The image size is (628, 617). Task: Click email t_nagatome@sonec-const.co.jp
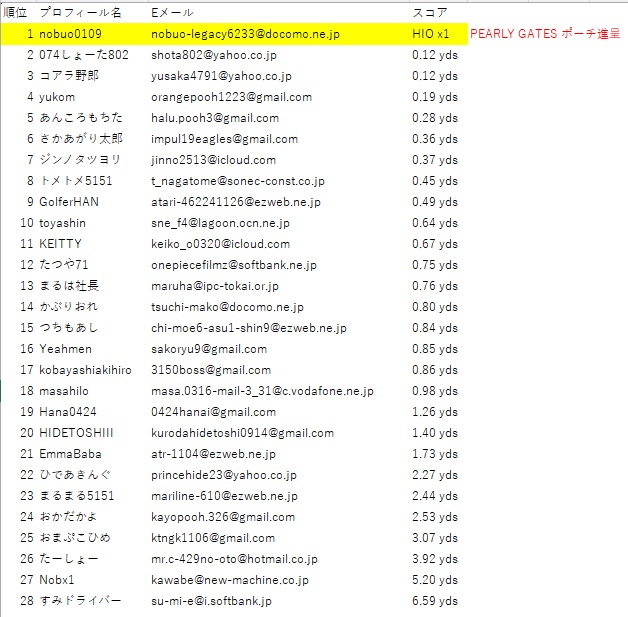(x=238, y=181)
